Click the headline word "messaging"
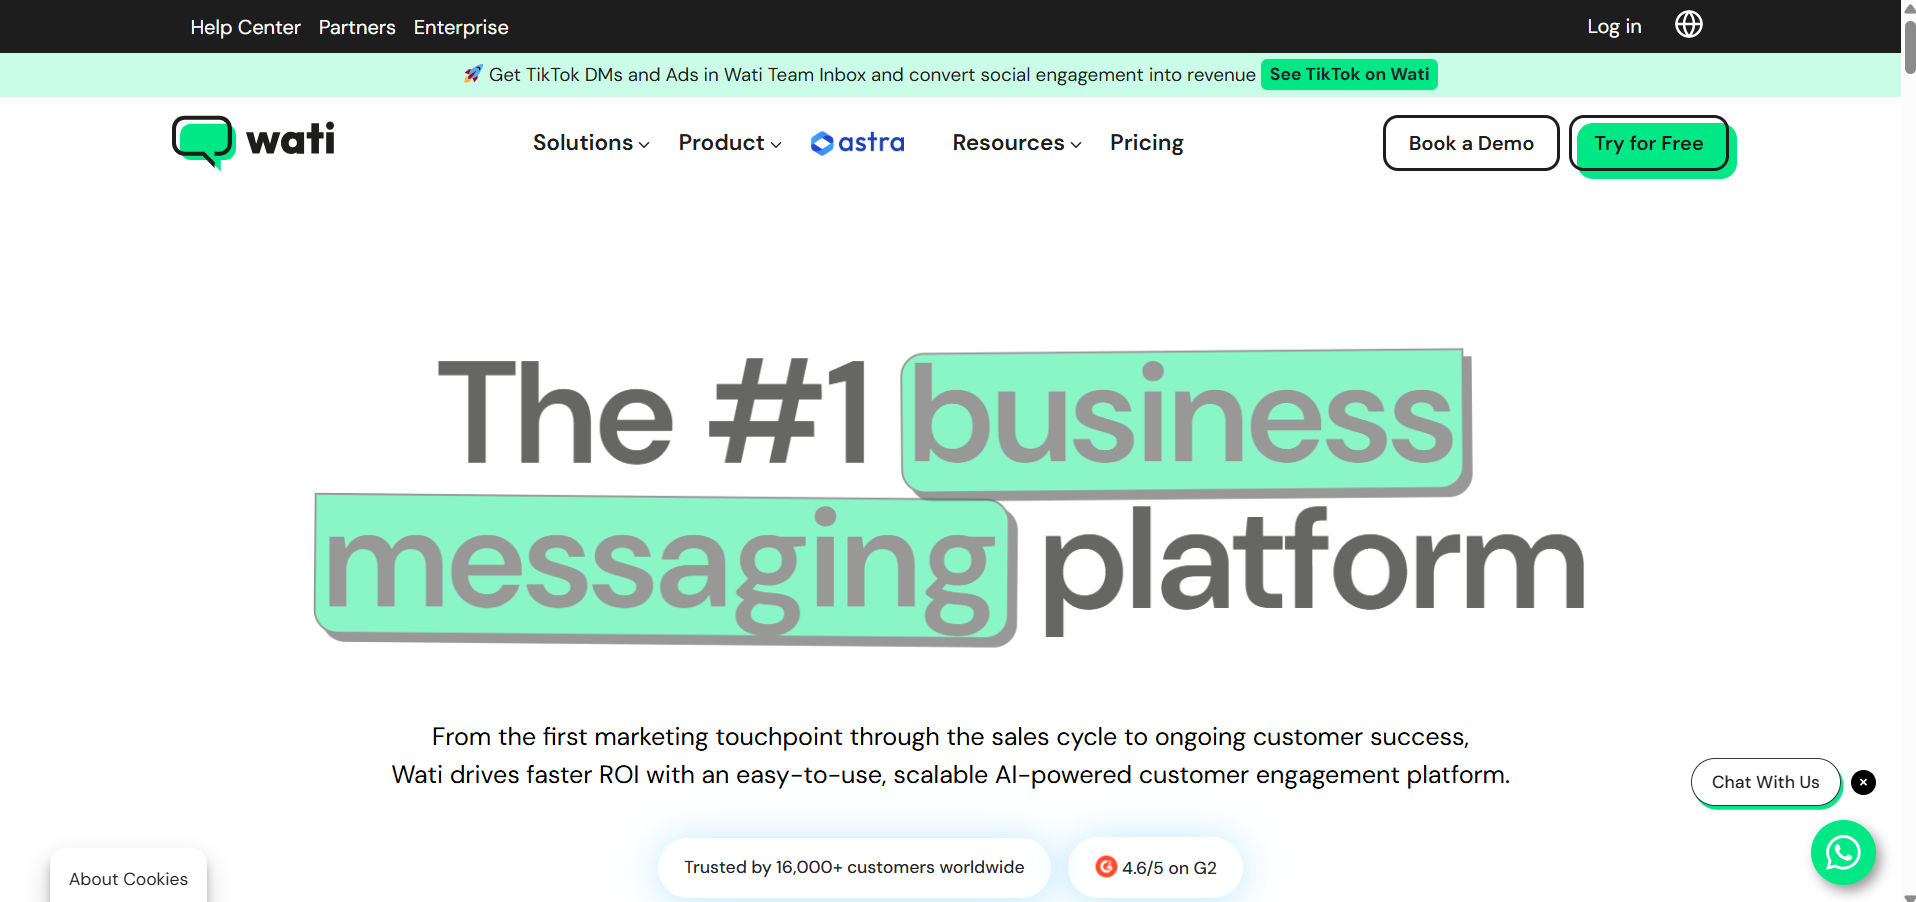The height and width of the screenshot is (902, 1916). click(665, 568)
